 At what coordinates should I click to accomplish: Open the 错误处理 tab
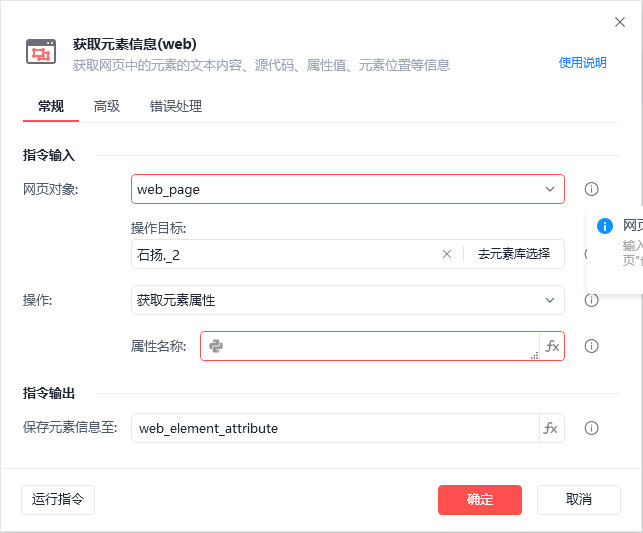pos(176,106)
